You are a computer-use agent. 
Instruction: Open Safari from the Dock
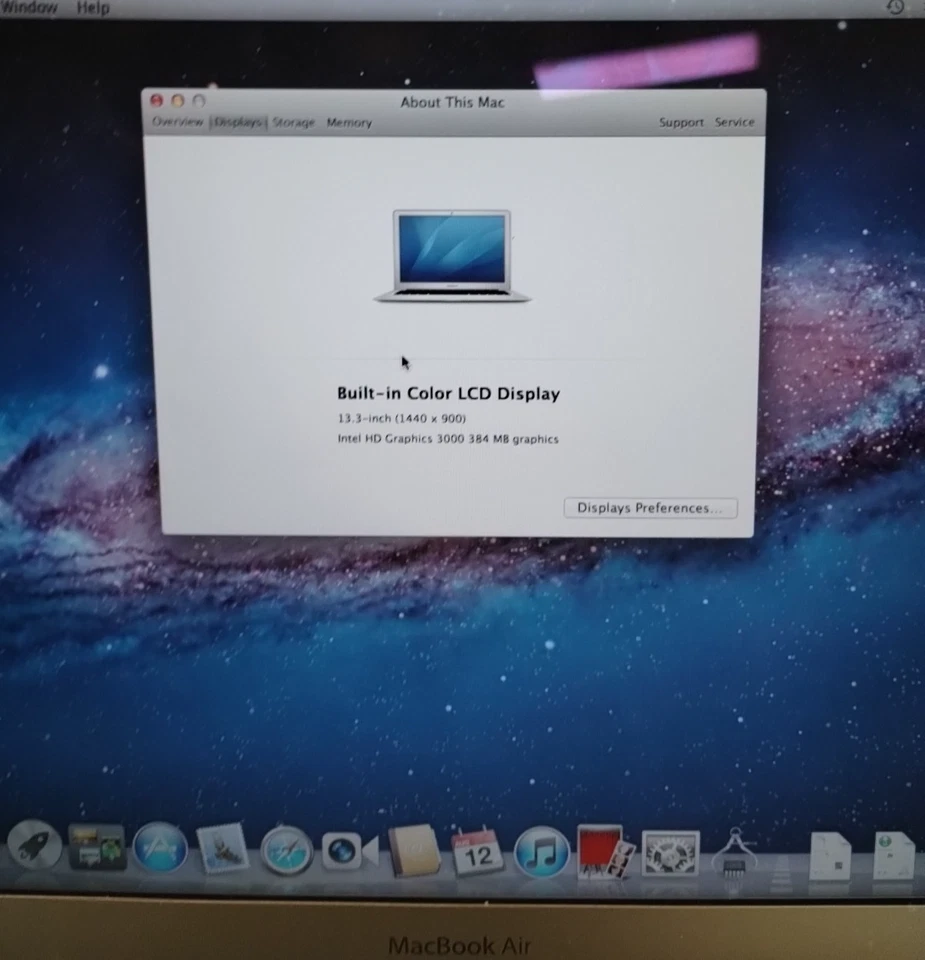pyautogui.click(x=286, y=853)
